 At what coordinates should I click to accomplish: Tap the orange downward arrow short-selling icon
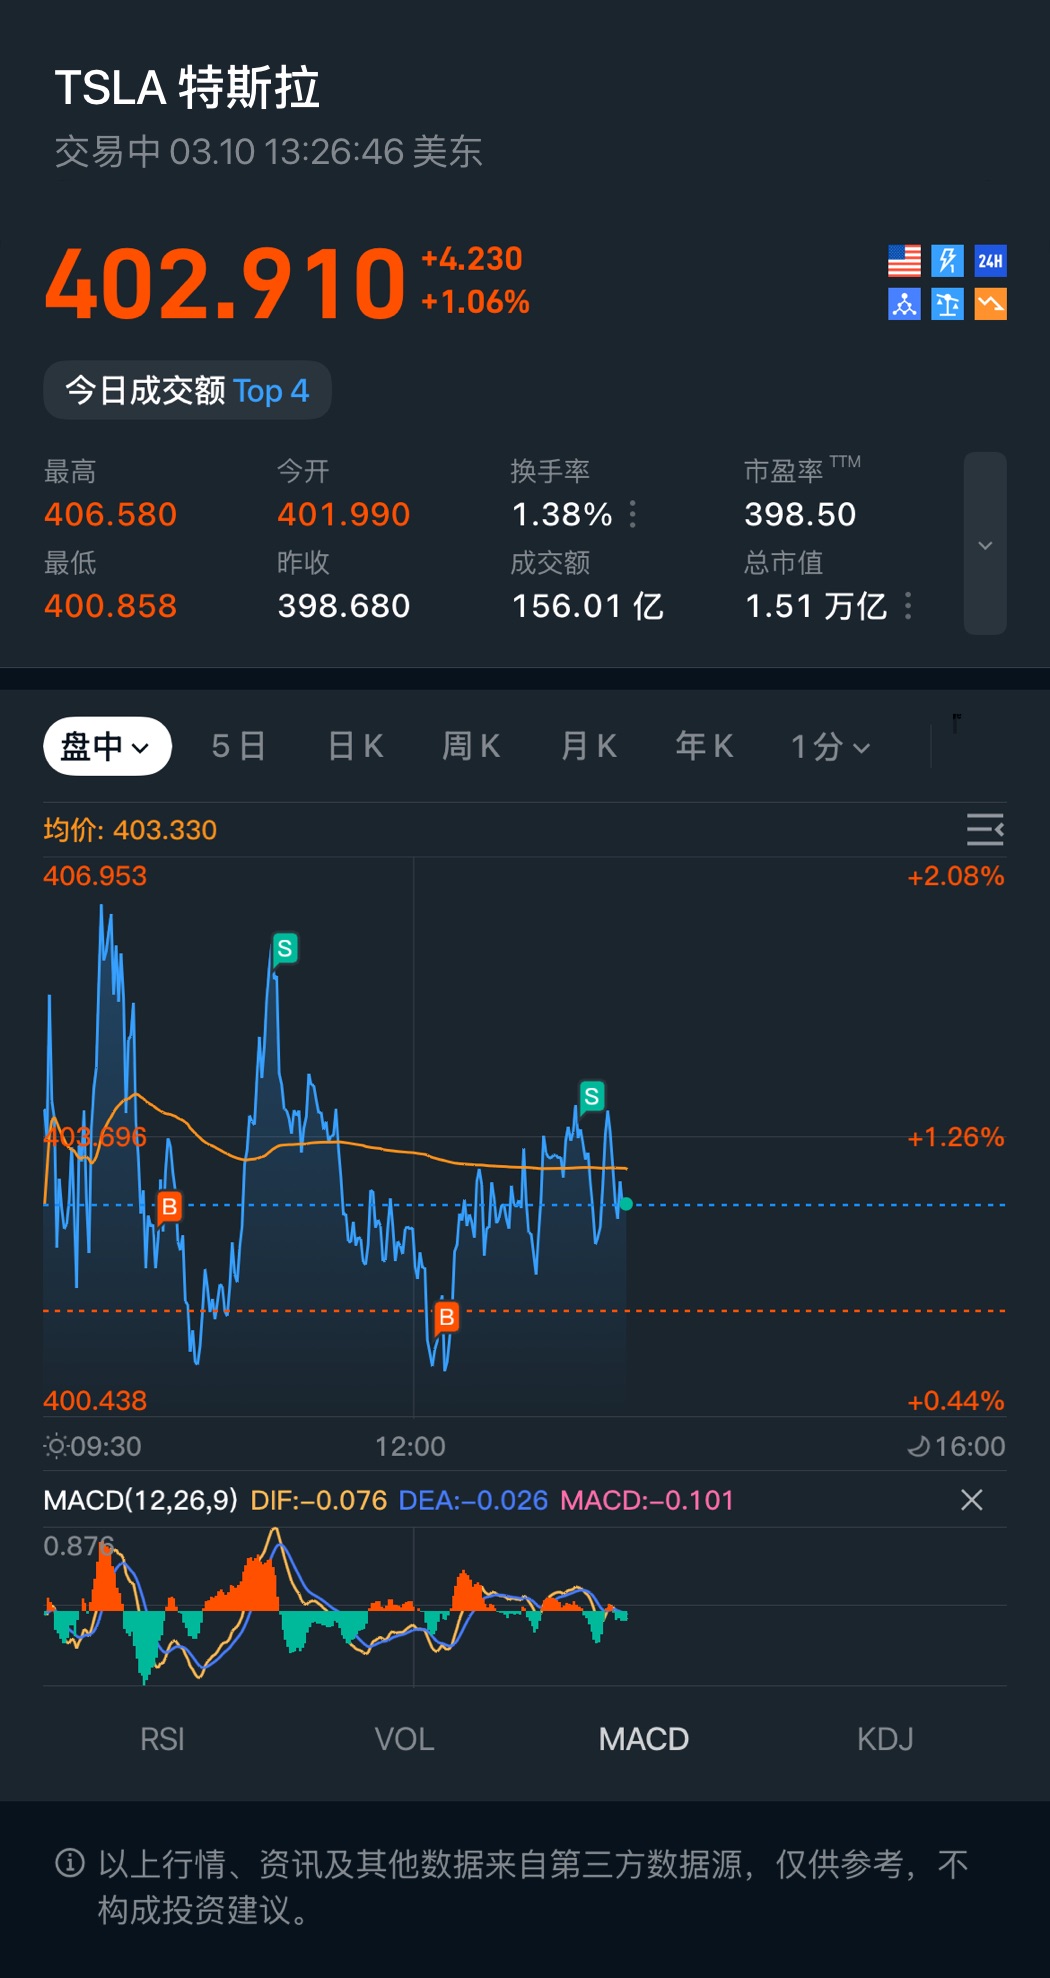pyautogui.click(x=990, y=304)
